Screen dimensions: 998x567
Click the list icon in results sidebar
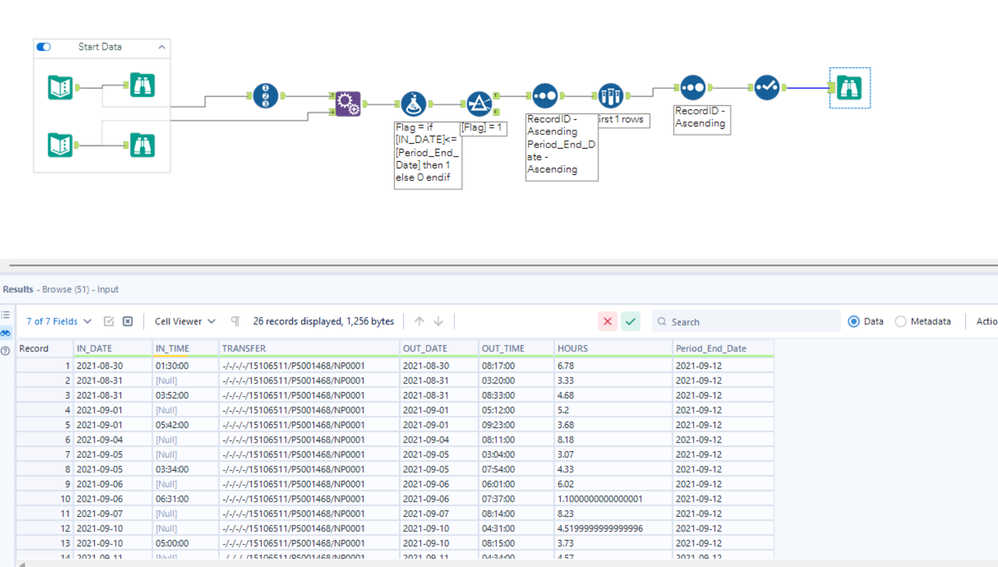coord(6,315)
